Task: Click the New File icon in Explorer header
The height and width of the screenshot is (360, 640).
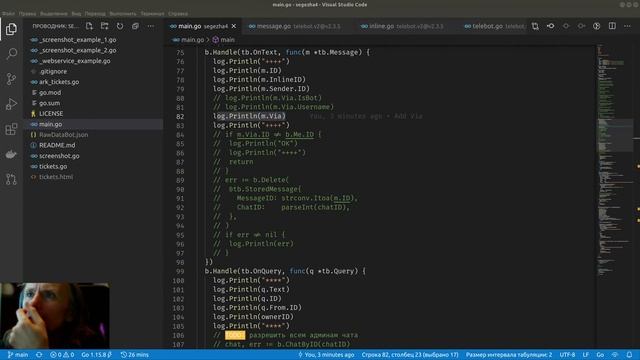Action: tap(89, 26)
